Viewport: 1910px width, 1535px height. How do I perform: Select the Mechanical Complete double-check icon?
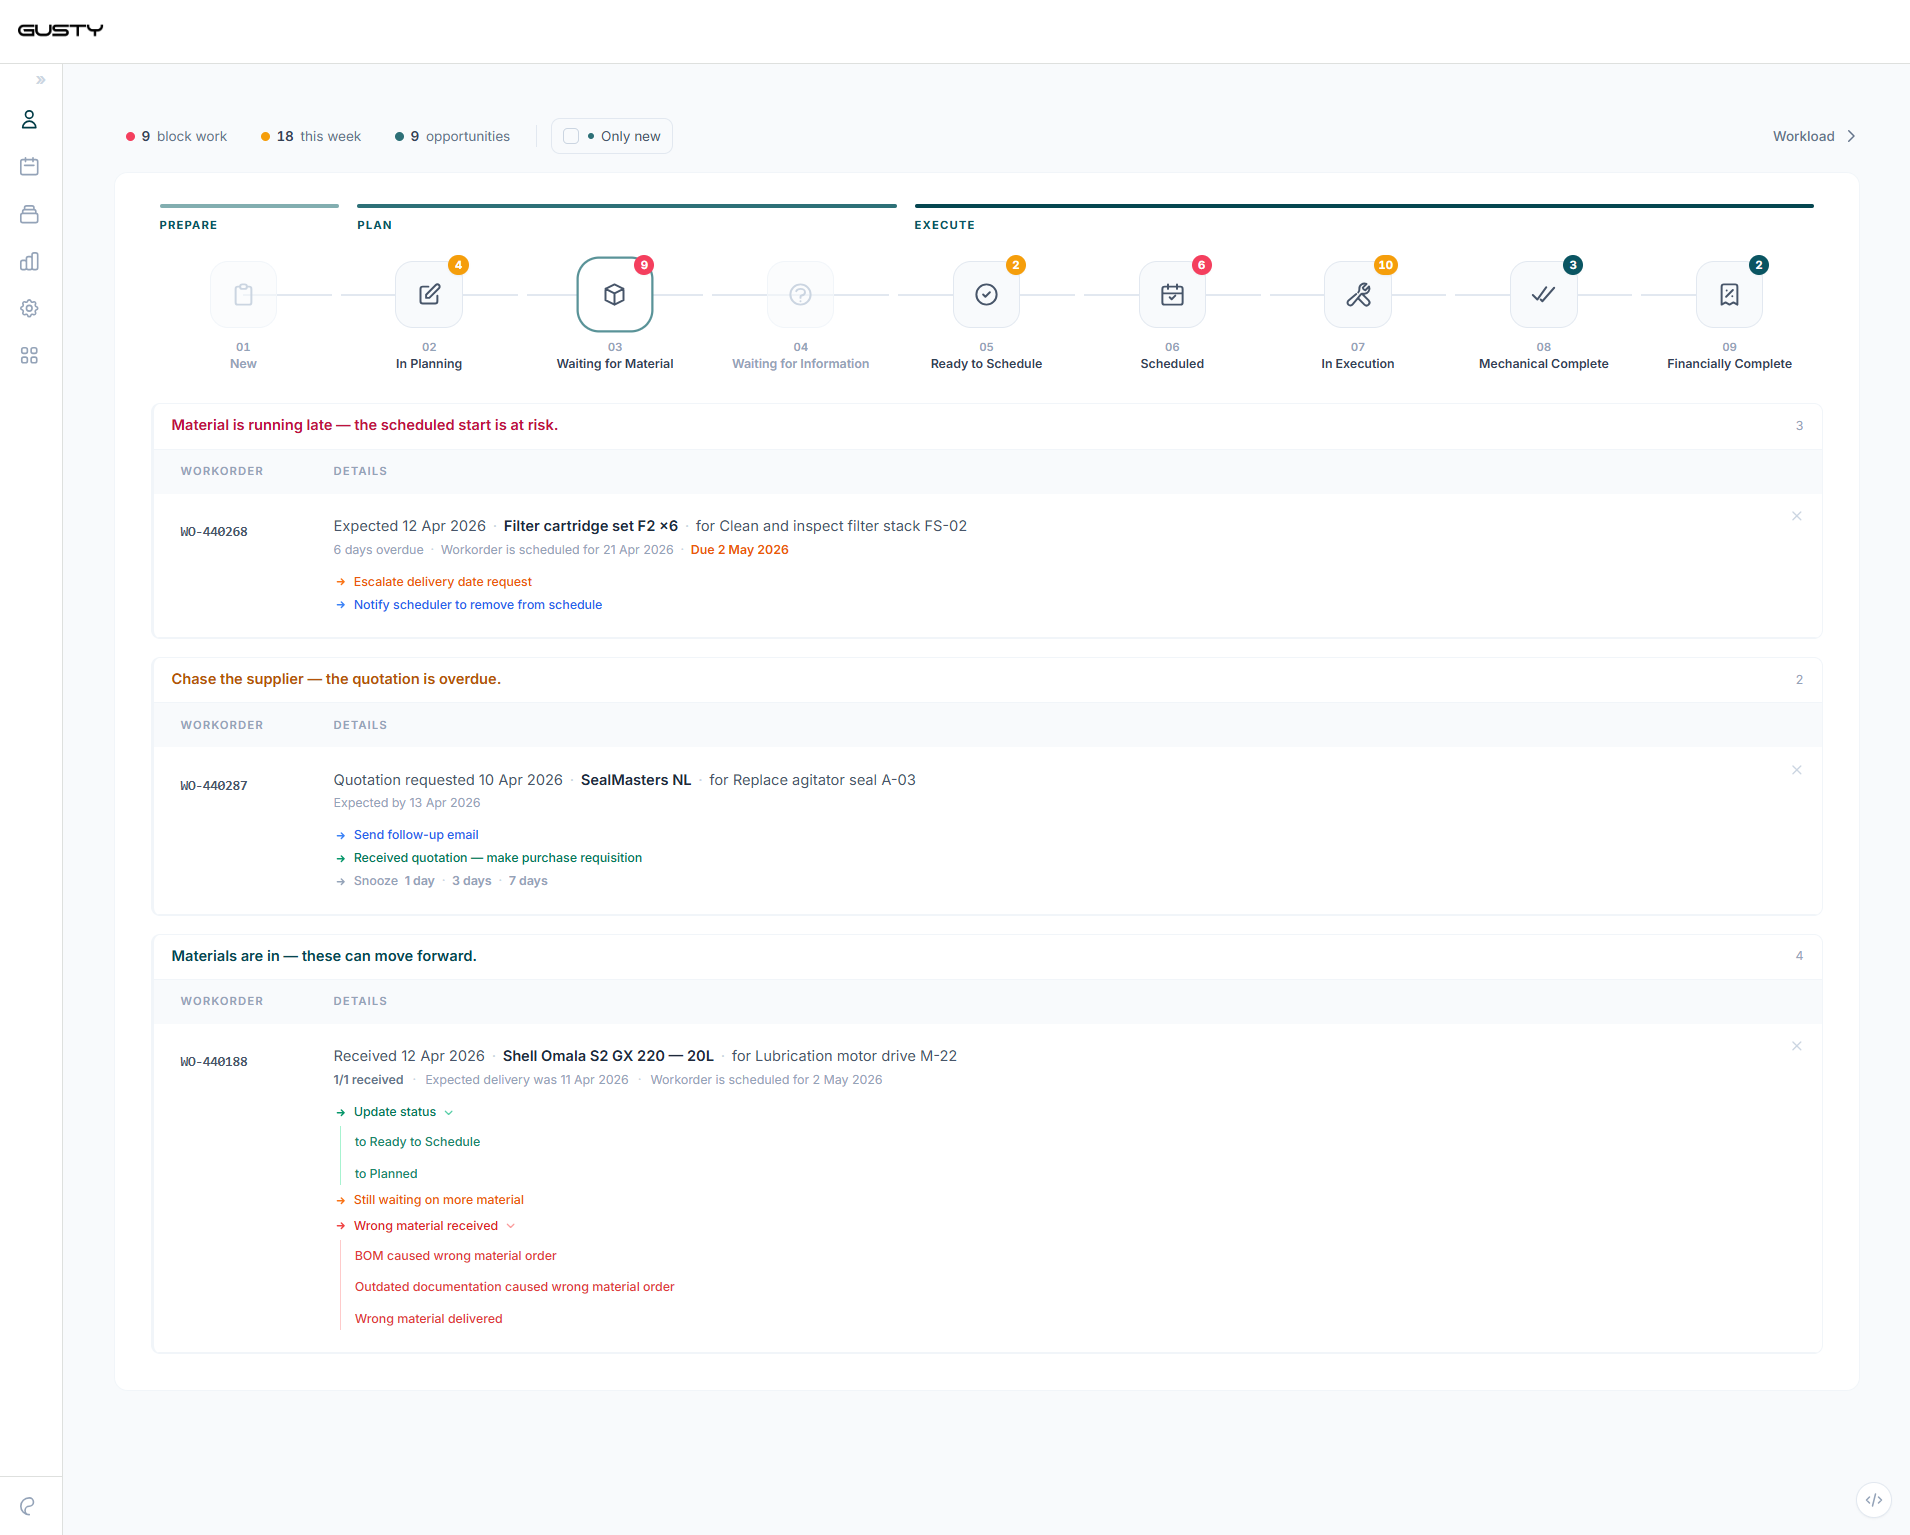[1544, 294]
